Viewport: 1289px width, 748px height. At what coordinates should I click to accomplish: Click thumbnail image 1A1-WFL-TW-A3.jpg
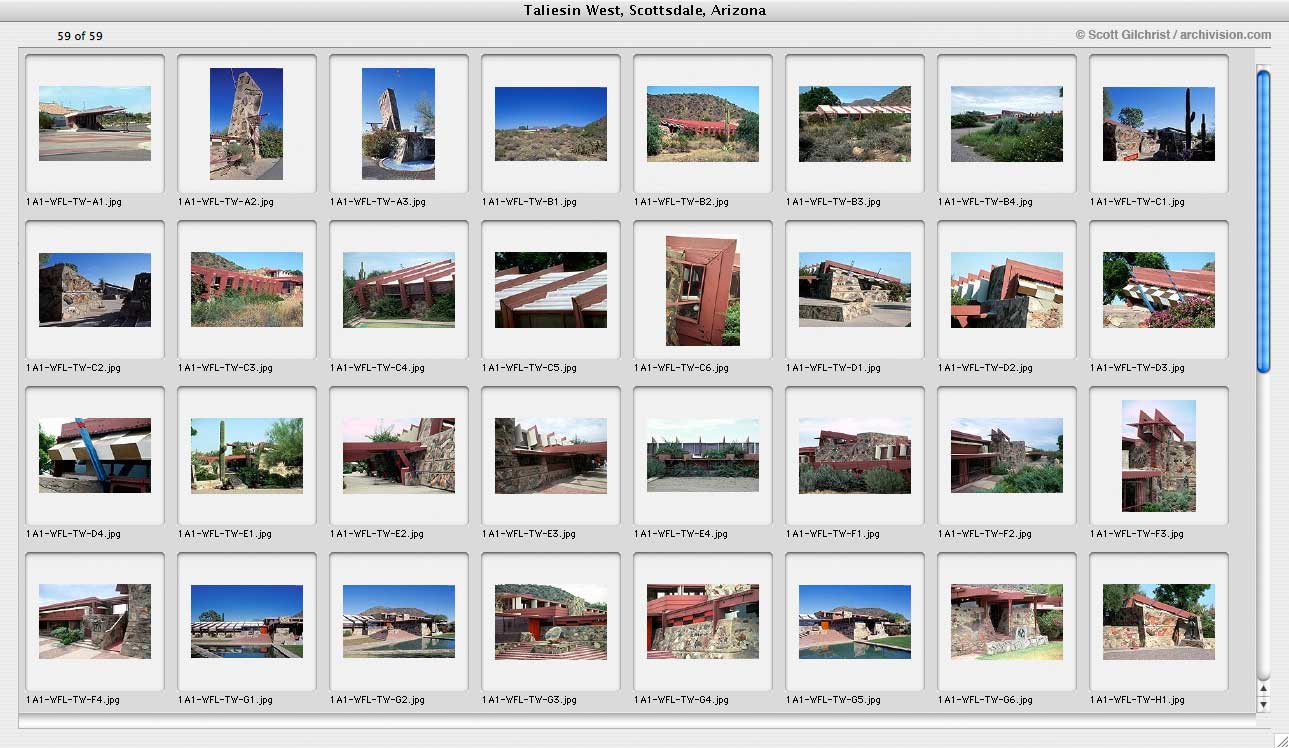point(398,124)
